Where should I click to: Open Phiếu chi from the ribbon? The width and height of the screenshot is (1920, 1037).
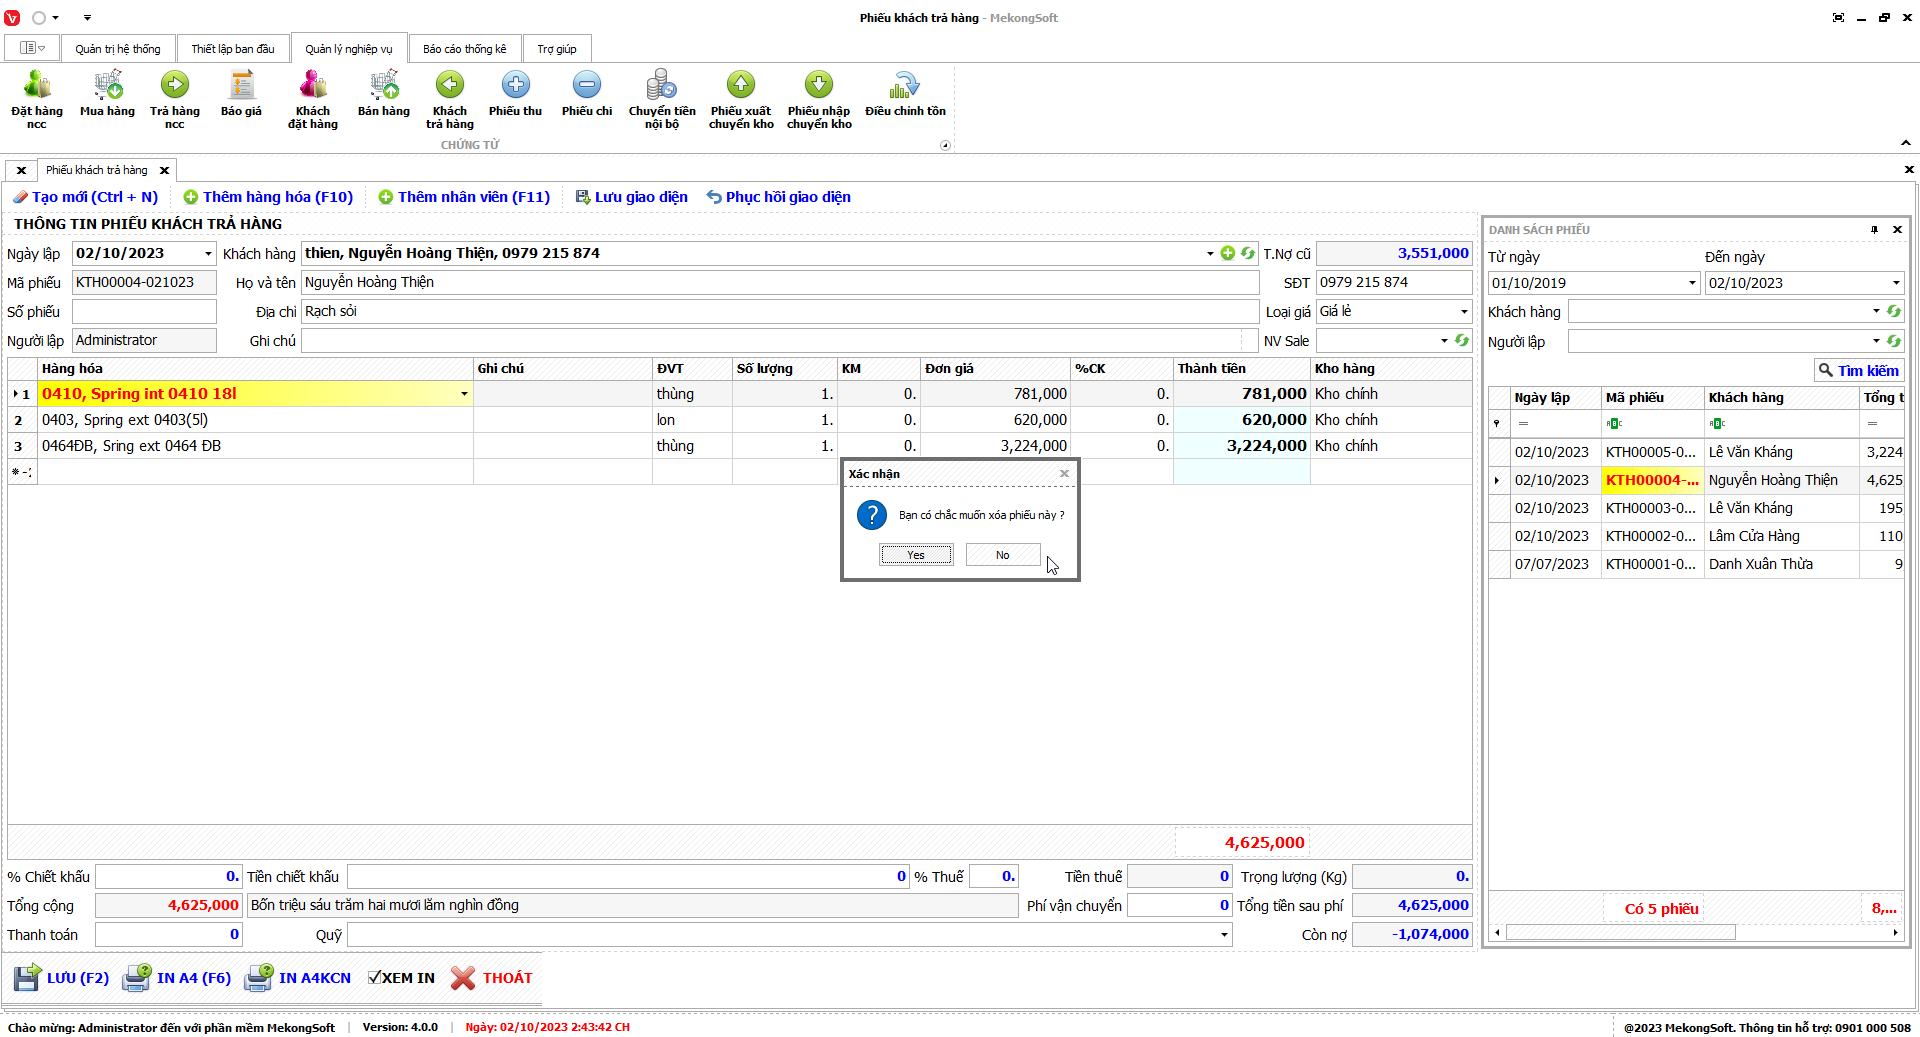[x=587, y=86]
